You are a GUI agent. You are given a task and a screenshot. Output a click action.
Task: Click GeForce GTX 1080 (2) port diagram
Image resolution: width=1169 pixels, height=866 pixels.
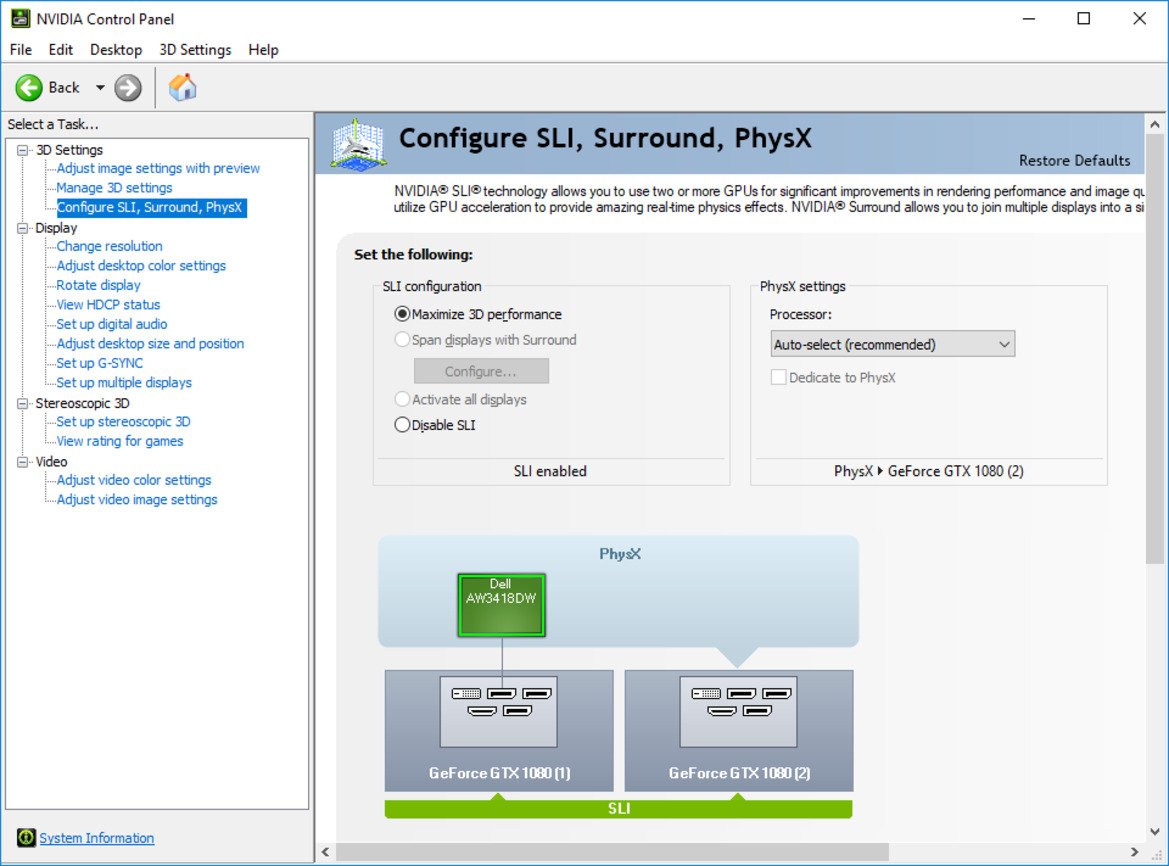point(738,712)
